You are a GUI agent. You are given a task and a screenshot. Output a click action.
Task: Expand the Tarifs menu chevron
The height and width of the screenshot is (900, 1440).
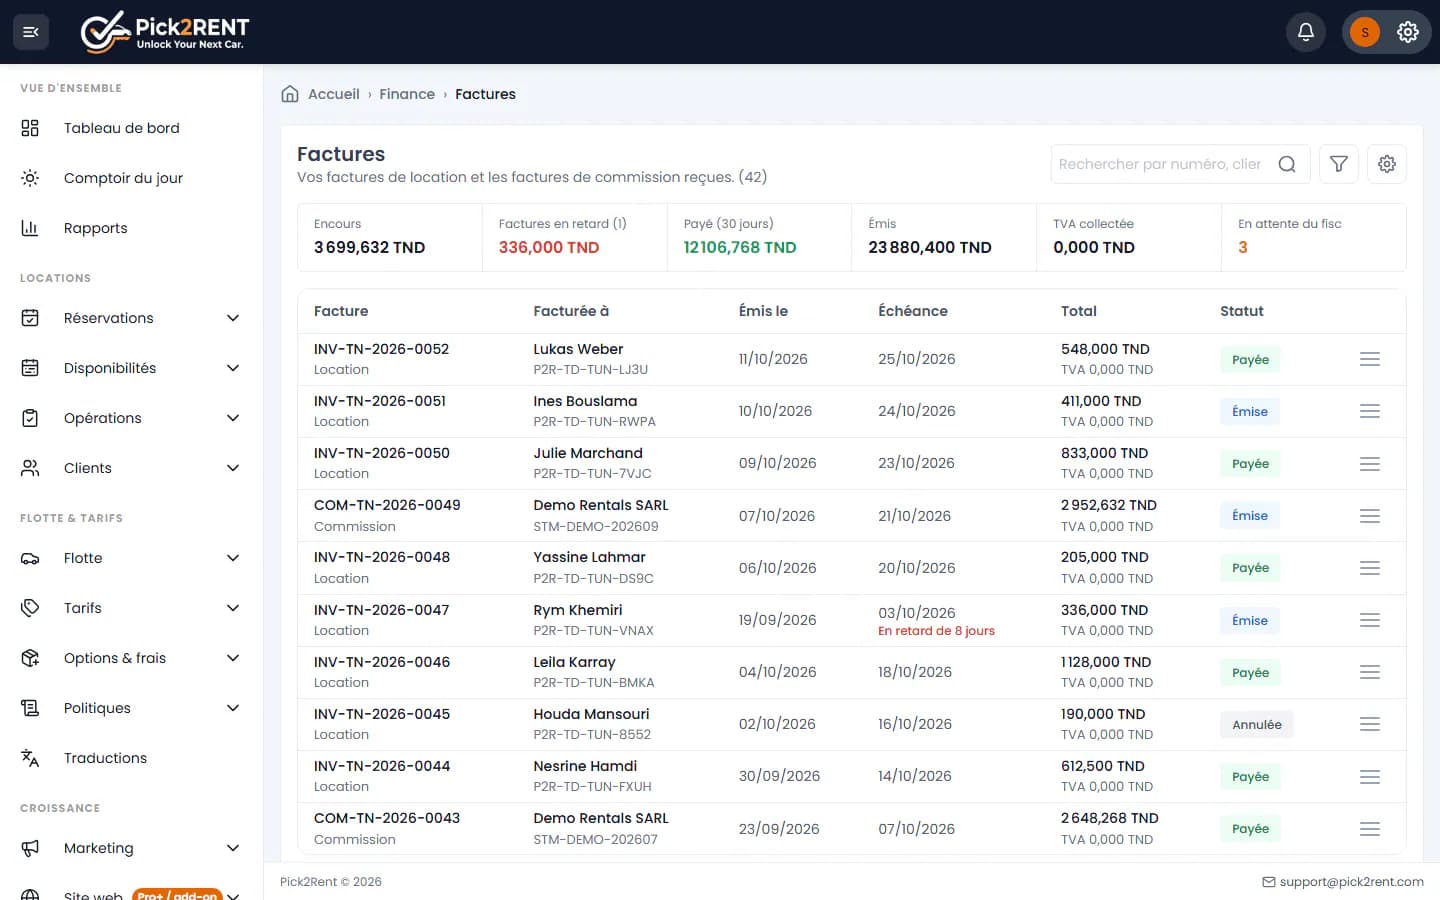233,608
